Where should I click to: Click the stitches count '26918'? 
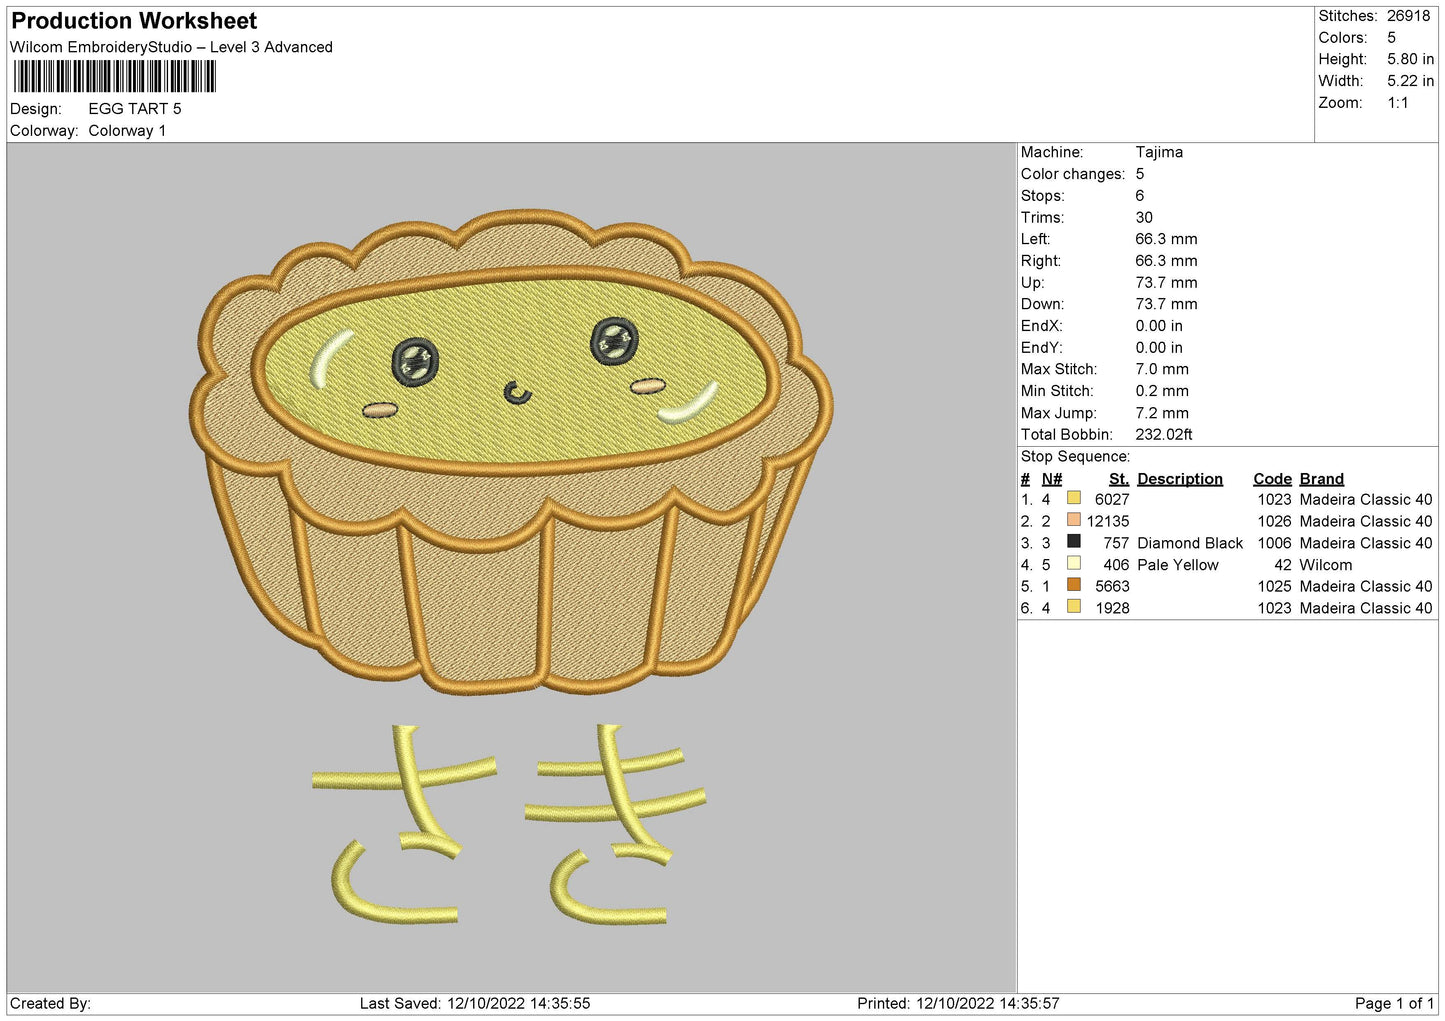(x=1409, y=16)
